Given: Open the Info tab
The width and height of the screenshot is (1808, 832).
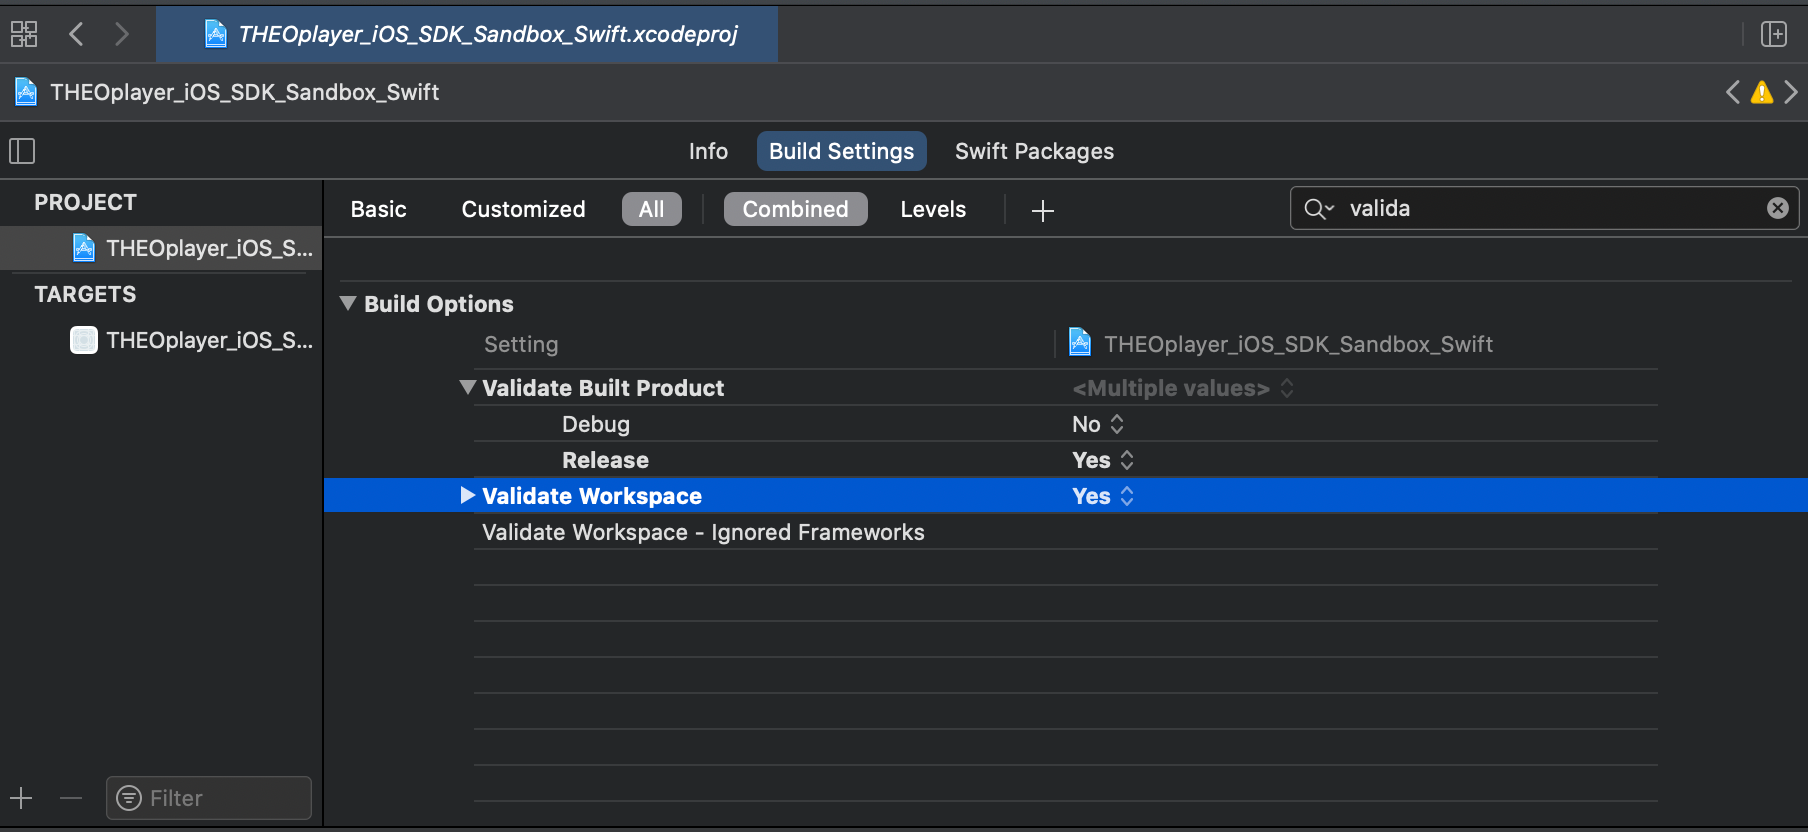Looking at the screenshot, I should [708, 151].
